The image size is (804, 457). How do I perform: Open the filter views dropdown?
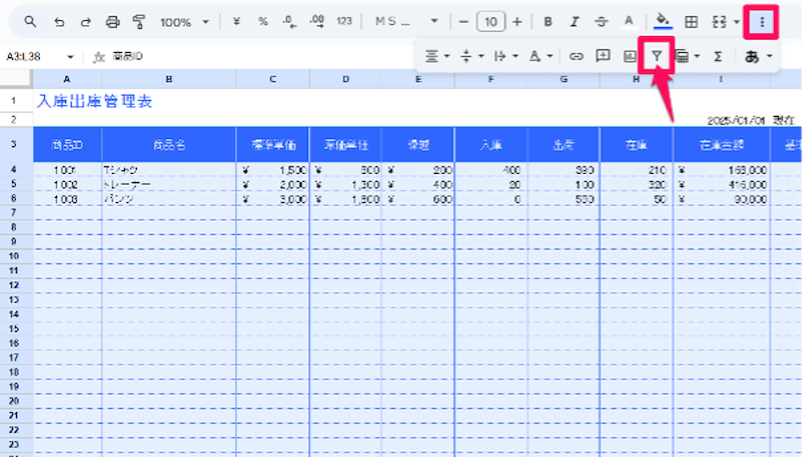[x=687, y=56]
